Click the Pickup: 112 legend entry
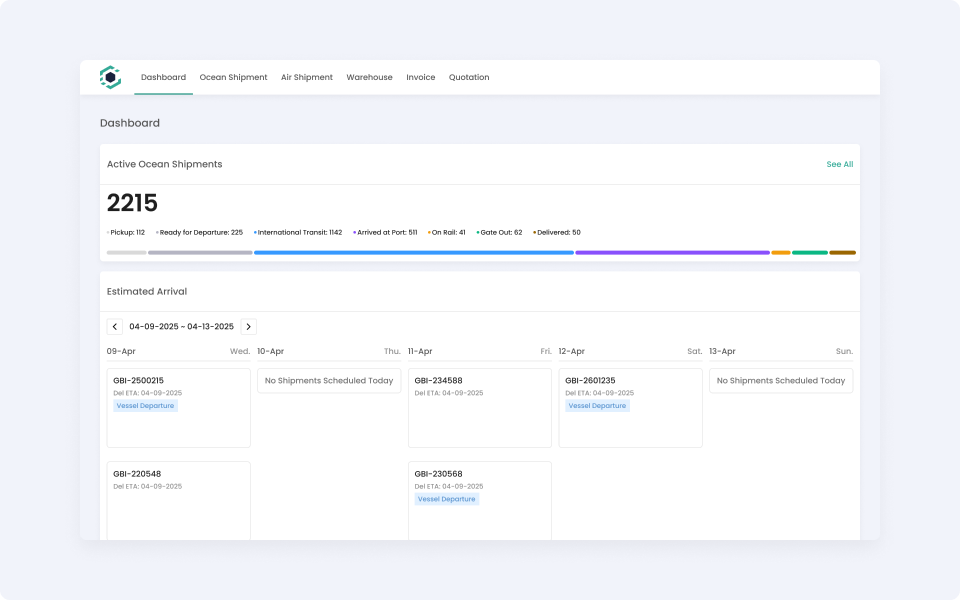The height and width of the screenshot is (600, 960). pyautogui.click(x=126, y=233)
